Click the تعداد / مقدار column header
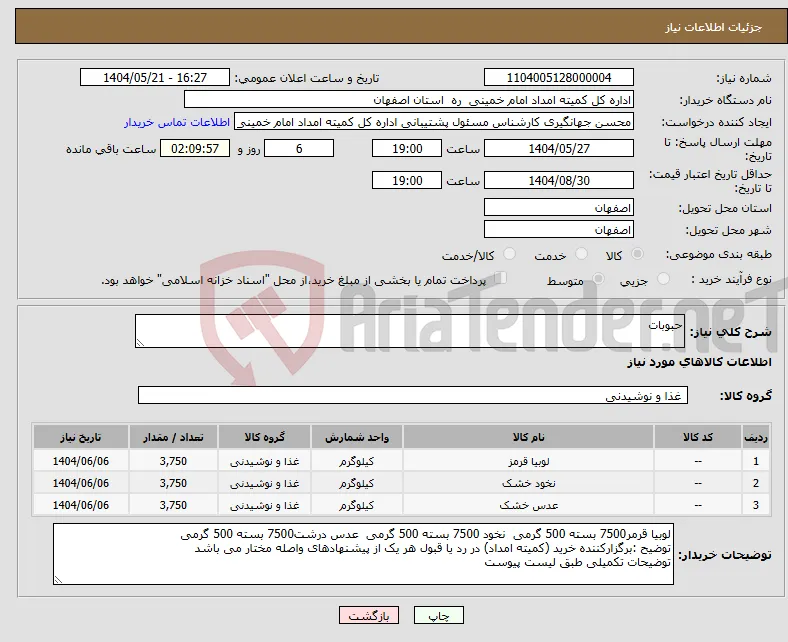788x642 pixels. 173,437
